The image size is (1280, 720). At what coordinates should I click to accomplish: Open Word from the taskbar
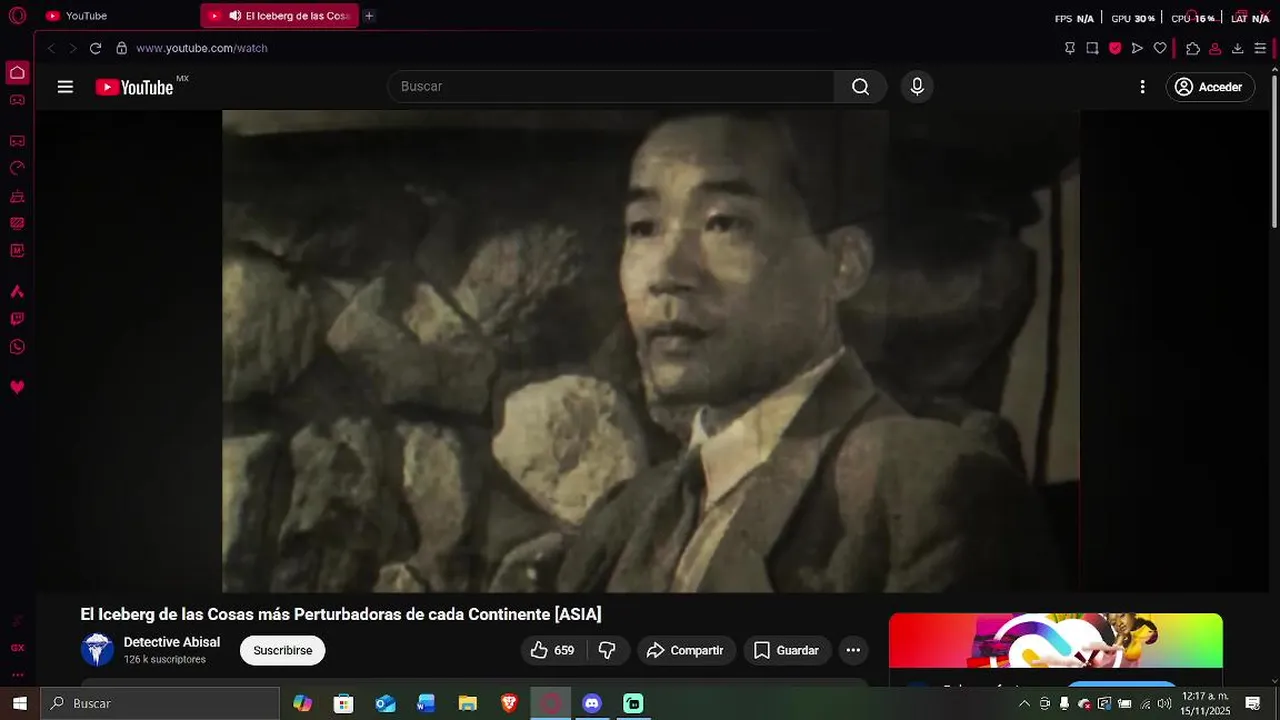coord(426,703)
